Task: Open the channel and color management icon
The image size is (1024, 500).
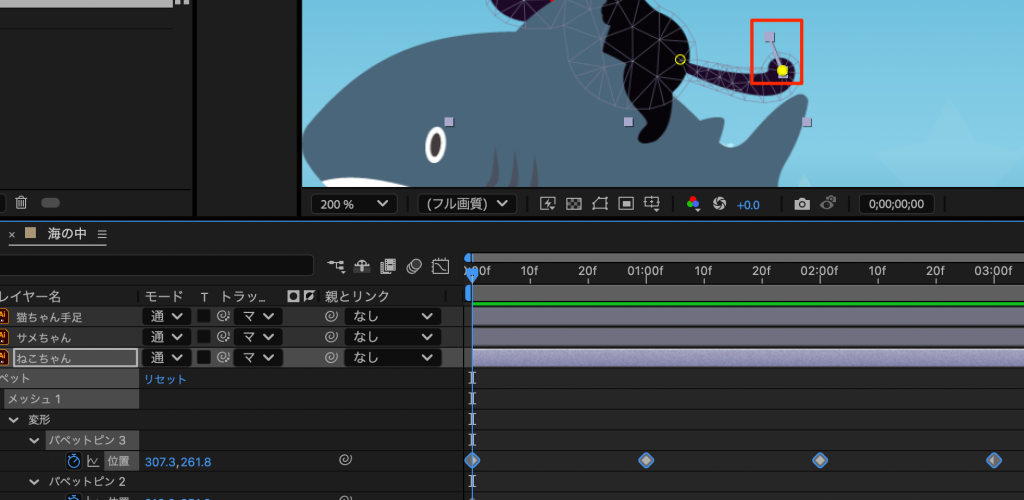Action: click(x=693, y=204)
